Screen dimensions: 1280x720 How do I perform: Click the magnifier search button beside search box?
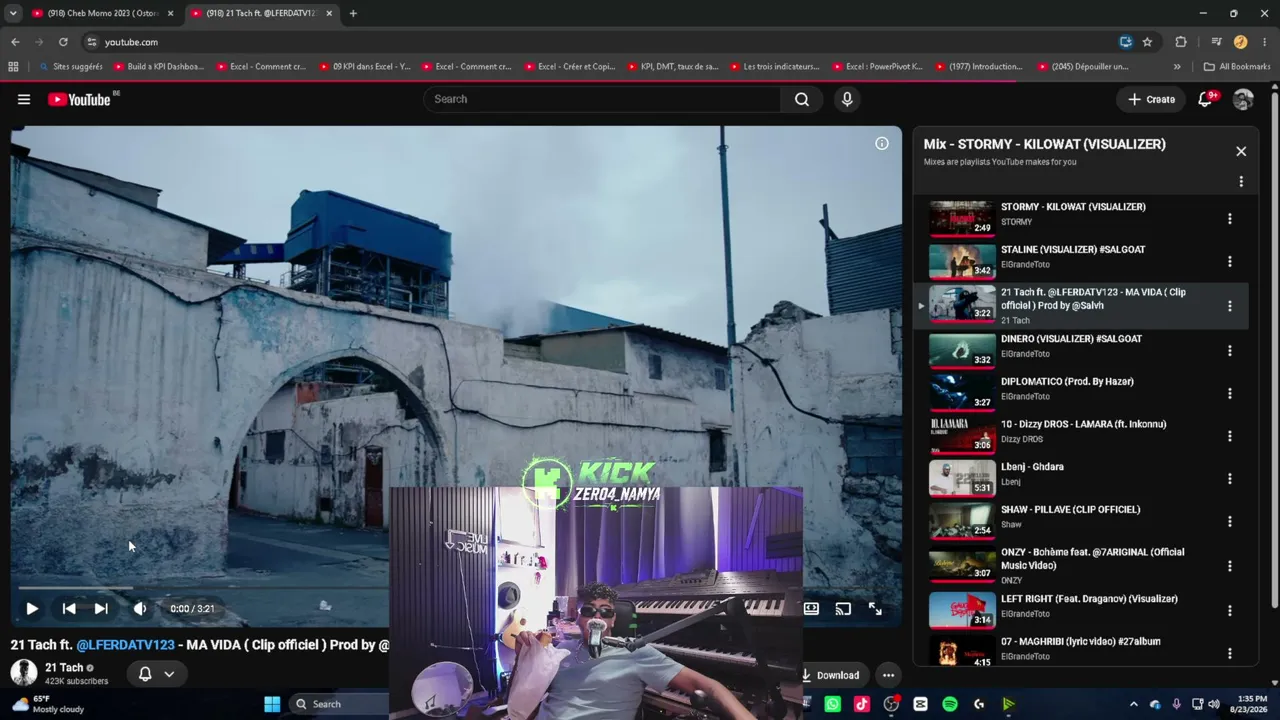tap(802, 99)
